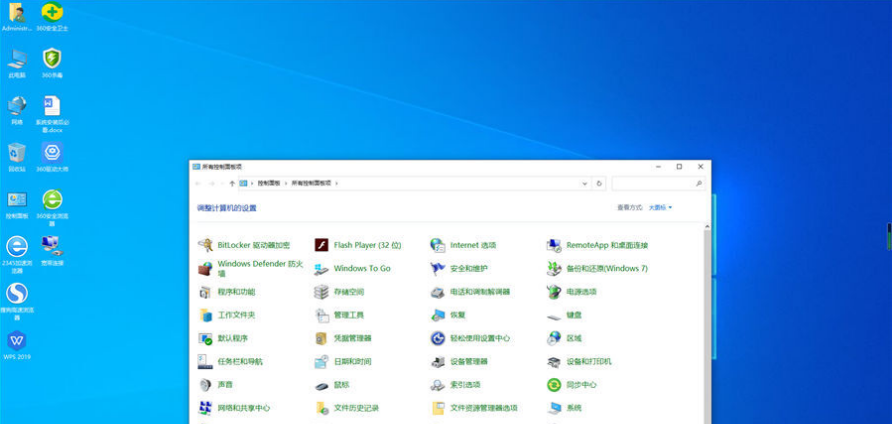The image size is (892, 424).
Task: Open the Sync Center item
Action: tap(580, 385)
